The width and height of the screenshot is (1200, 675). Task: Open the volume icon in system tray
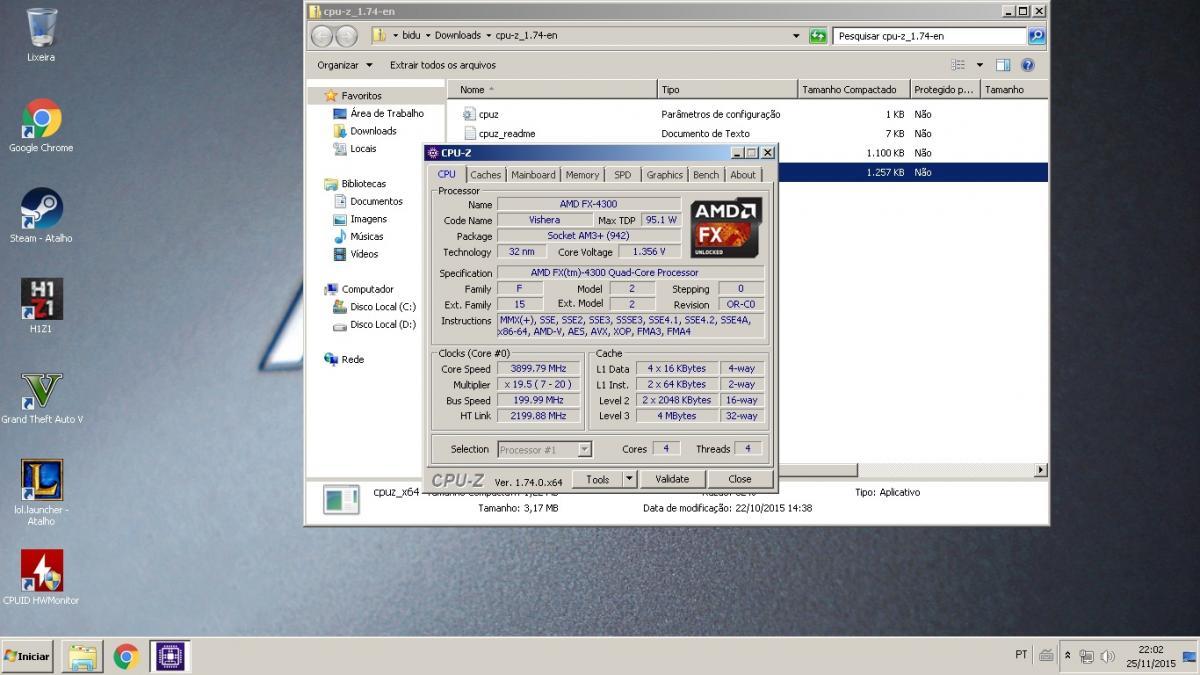point(1107,656)
